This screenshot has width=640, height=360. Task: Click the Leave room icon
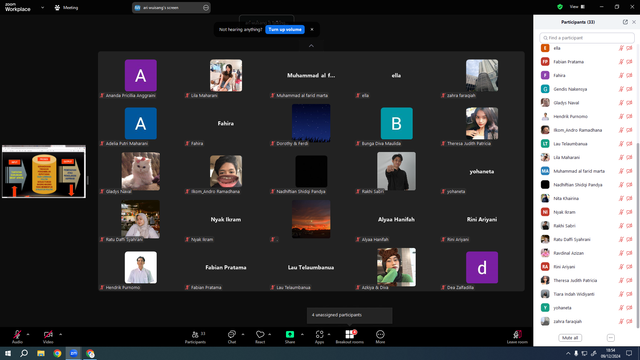[517, 334]
